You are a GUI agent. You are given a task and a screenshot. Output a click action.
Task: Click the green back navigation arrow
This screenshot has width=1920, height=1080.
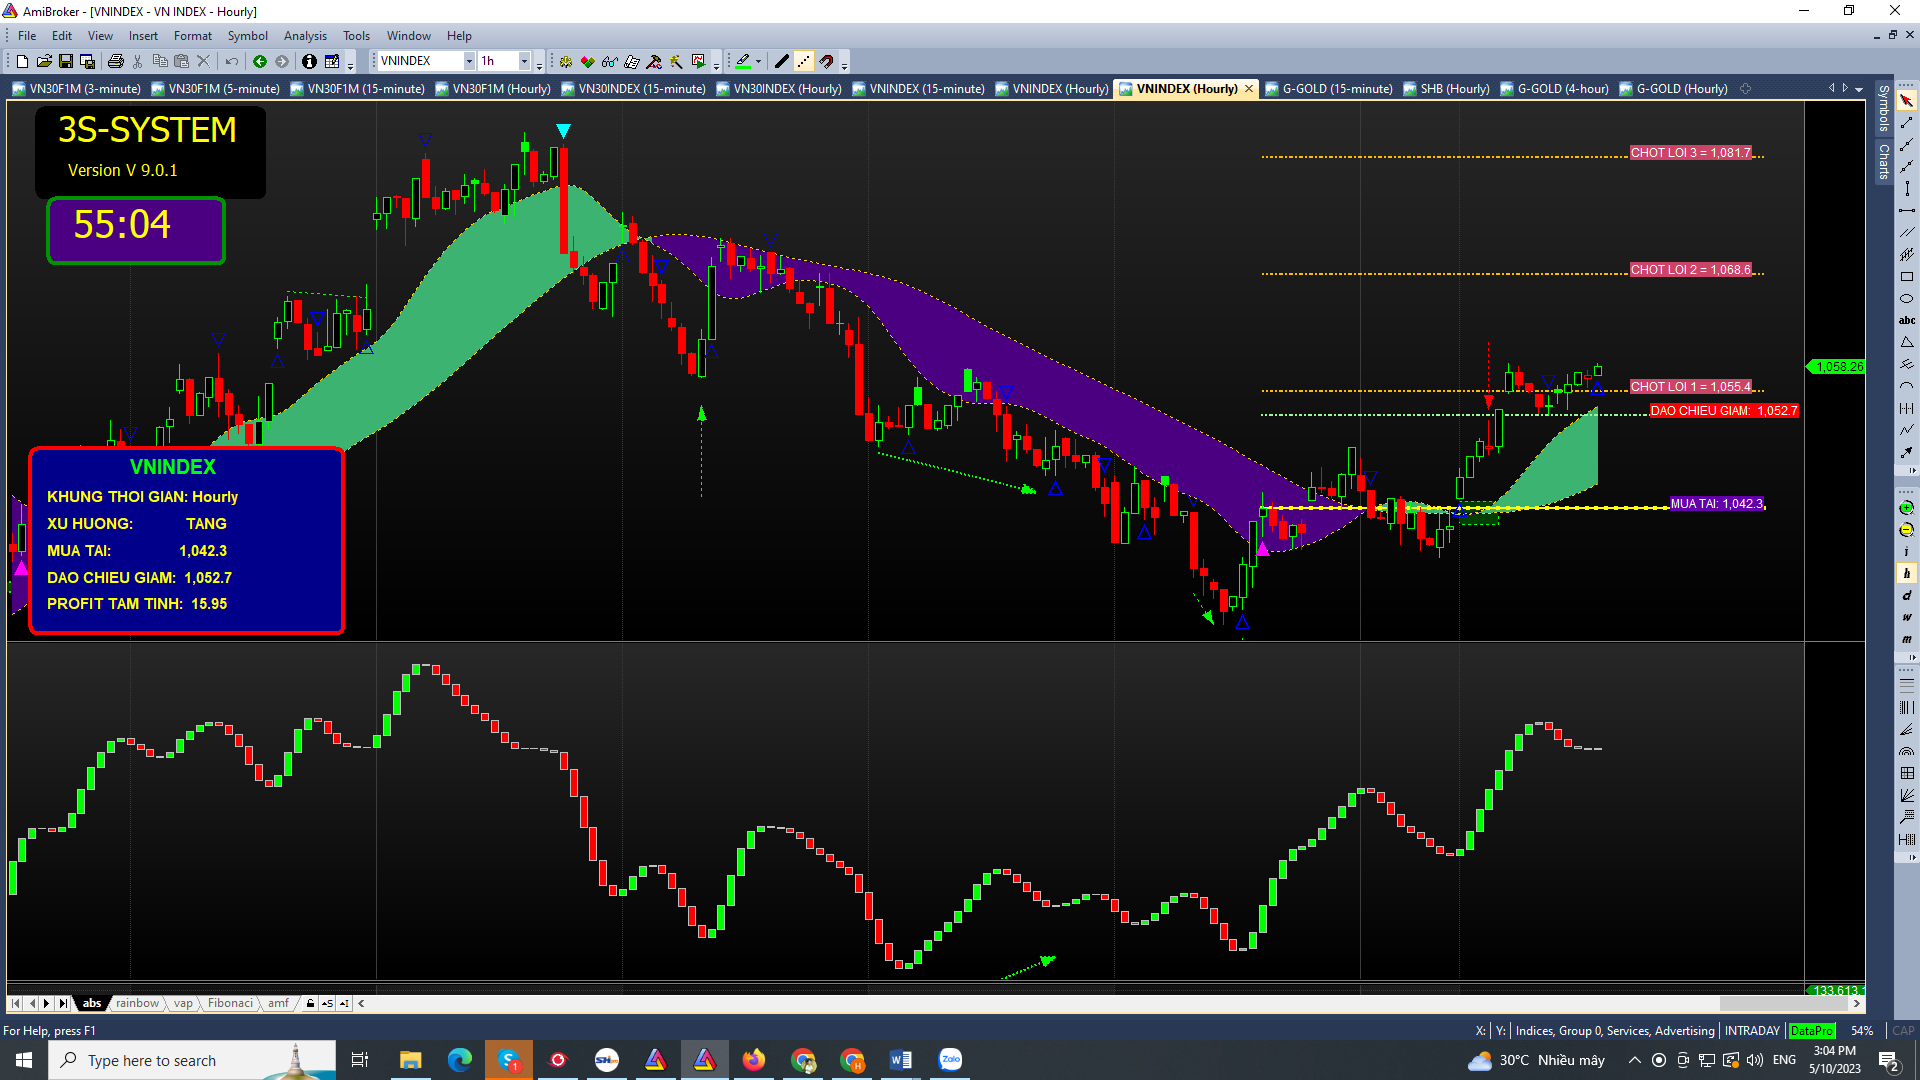click(260, 62)
